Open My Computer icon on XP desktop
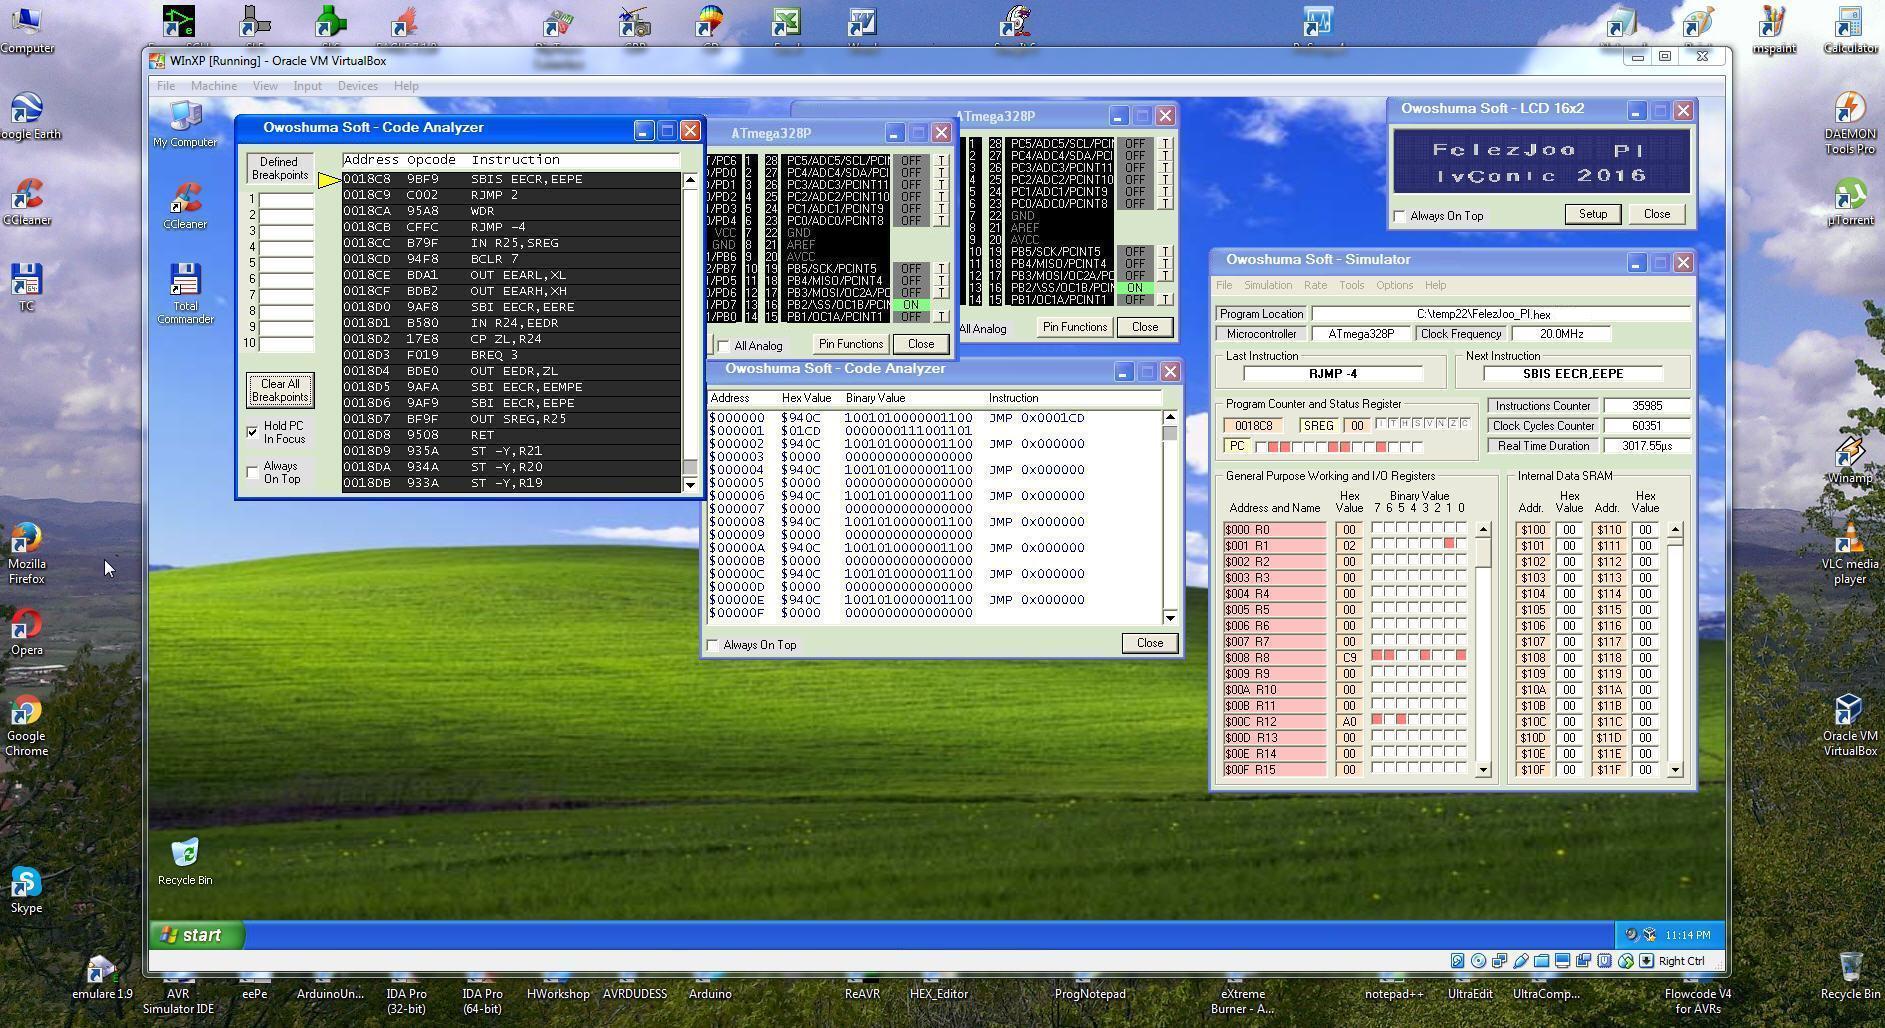1885x1028 pixels. [185, 118]
